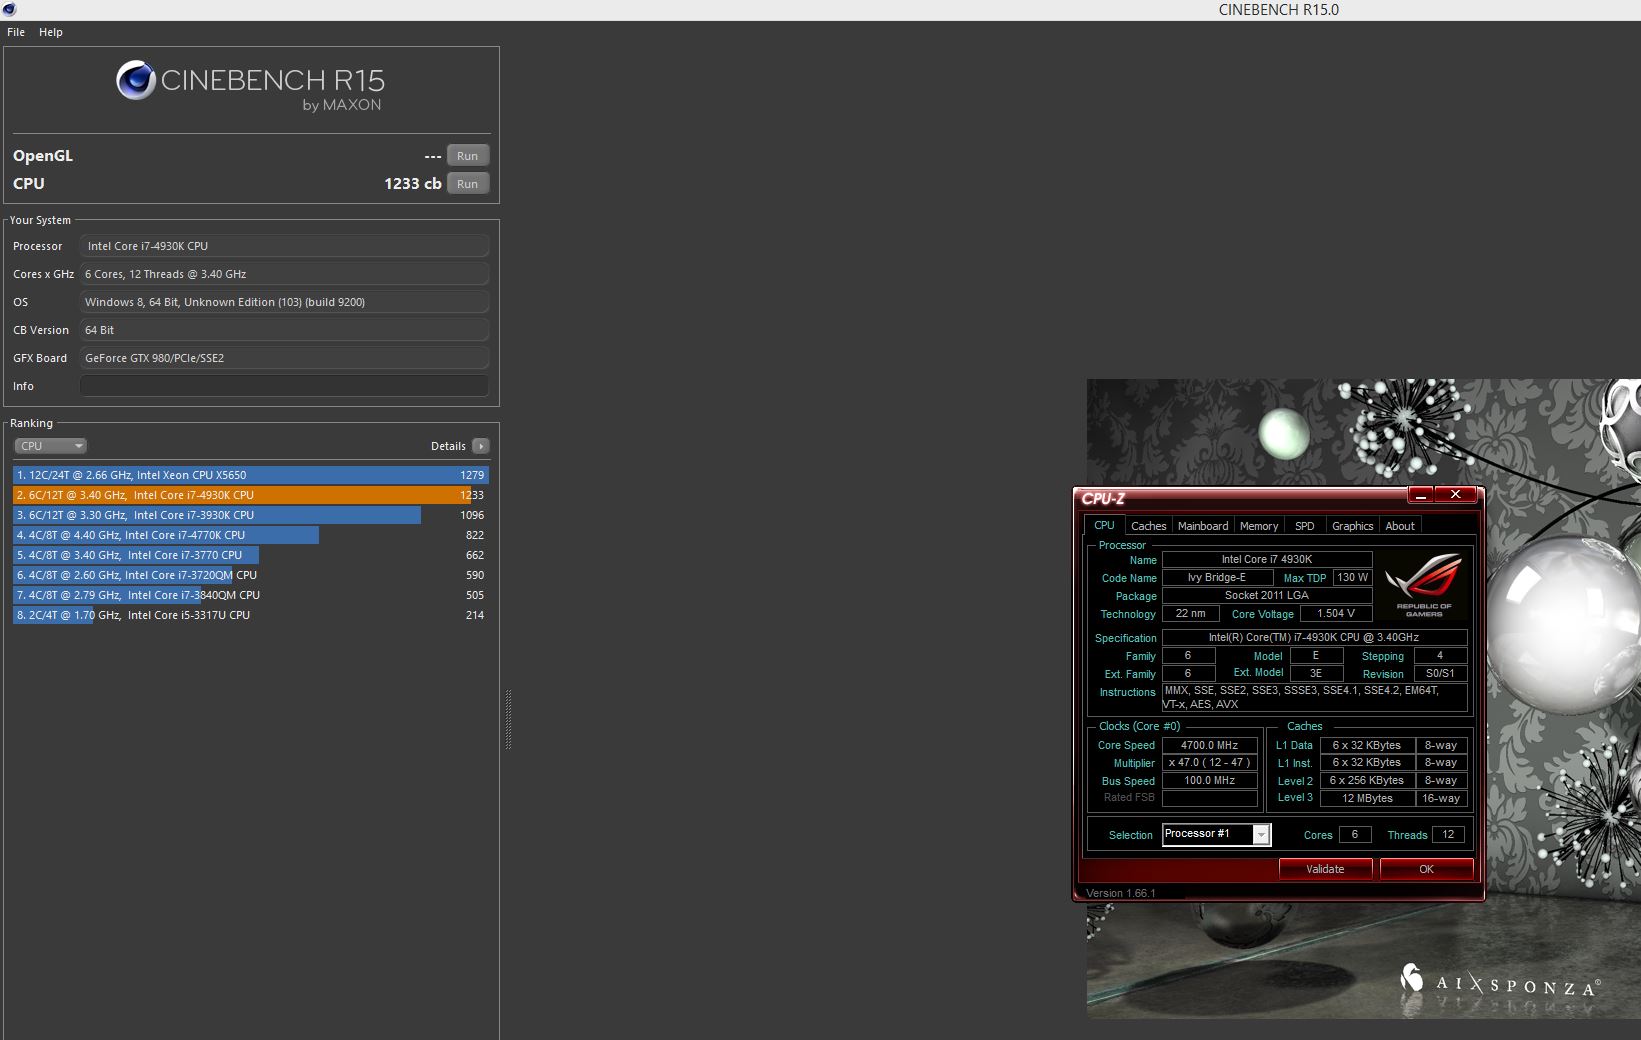Image resolution: width=1641 pixels, height=1040 pixels.
Task: Click the panel splitter handle
Action: 508,719
